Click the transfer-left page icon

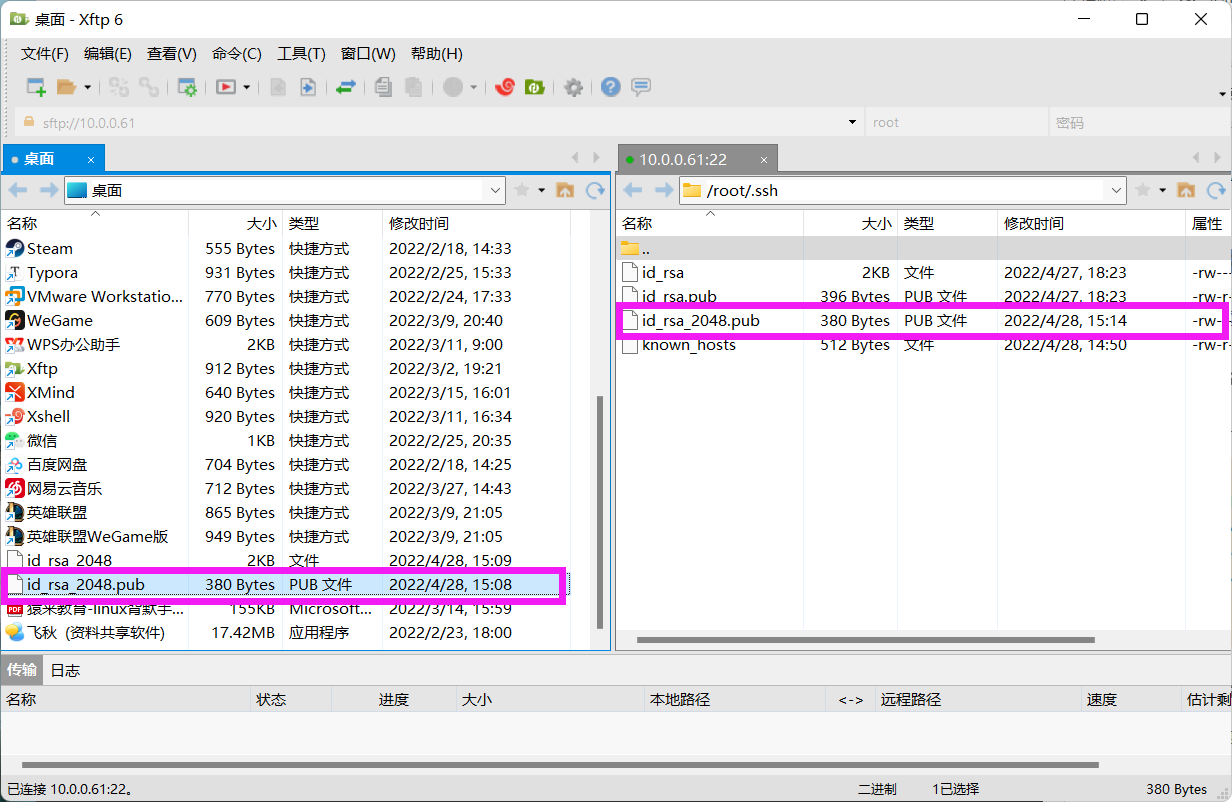pyautogui.click(x=278, y=87)
